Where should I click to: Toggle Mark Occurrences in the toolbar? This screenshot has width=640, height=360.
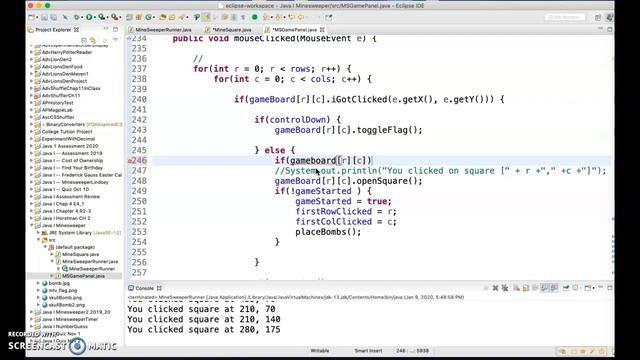click(x=207, y=17)
